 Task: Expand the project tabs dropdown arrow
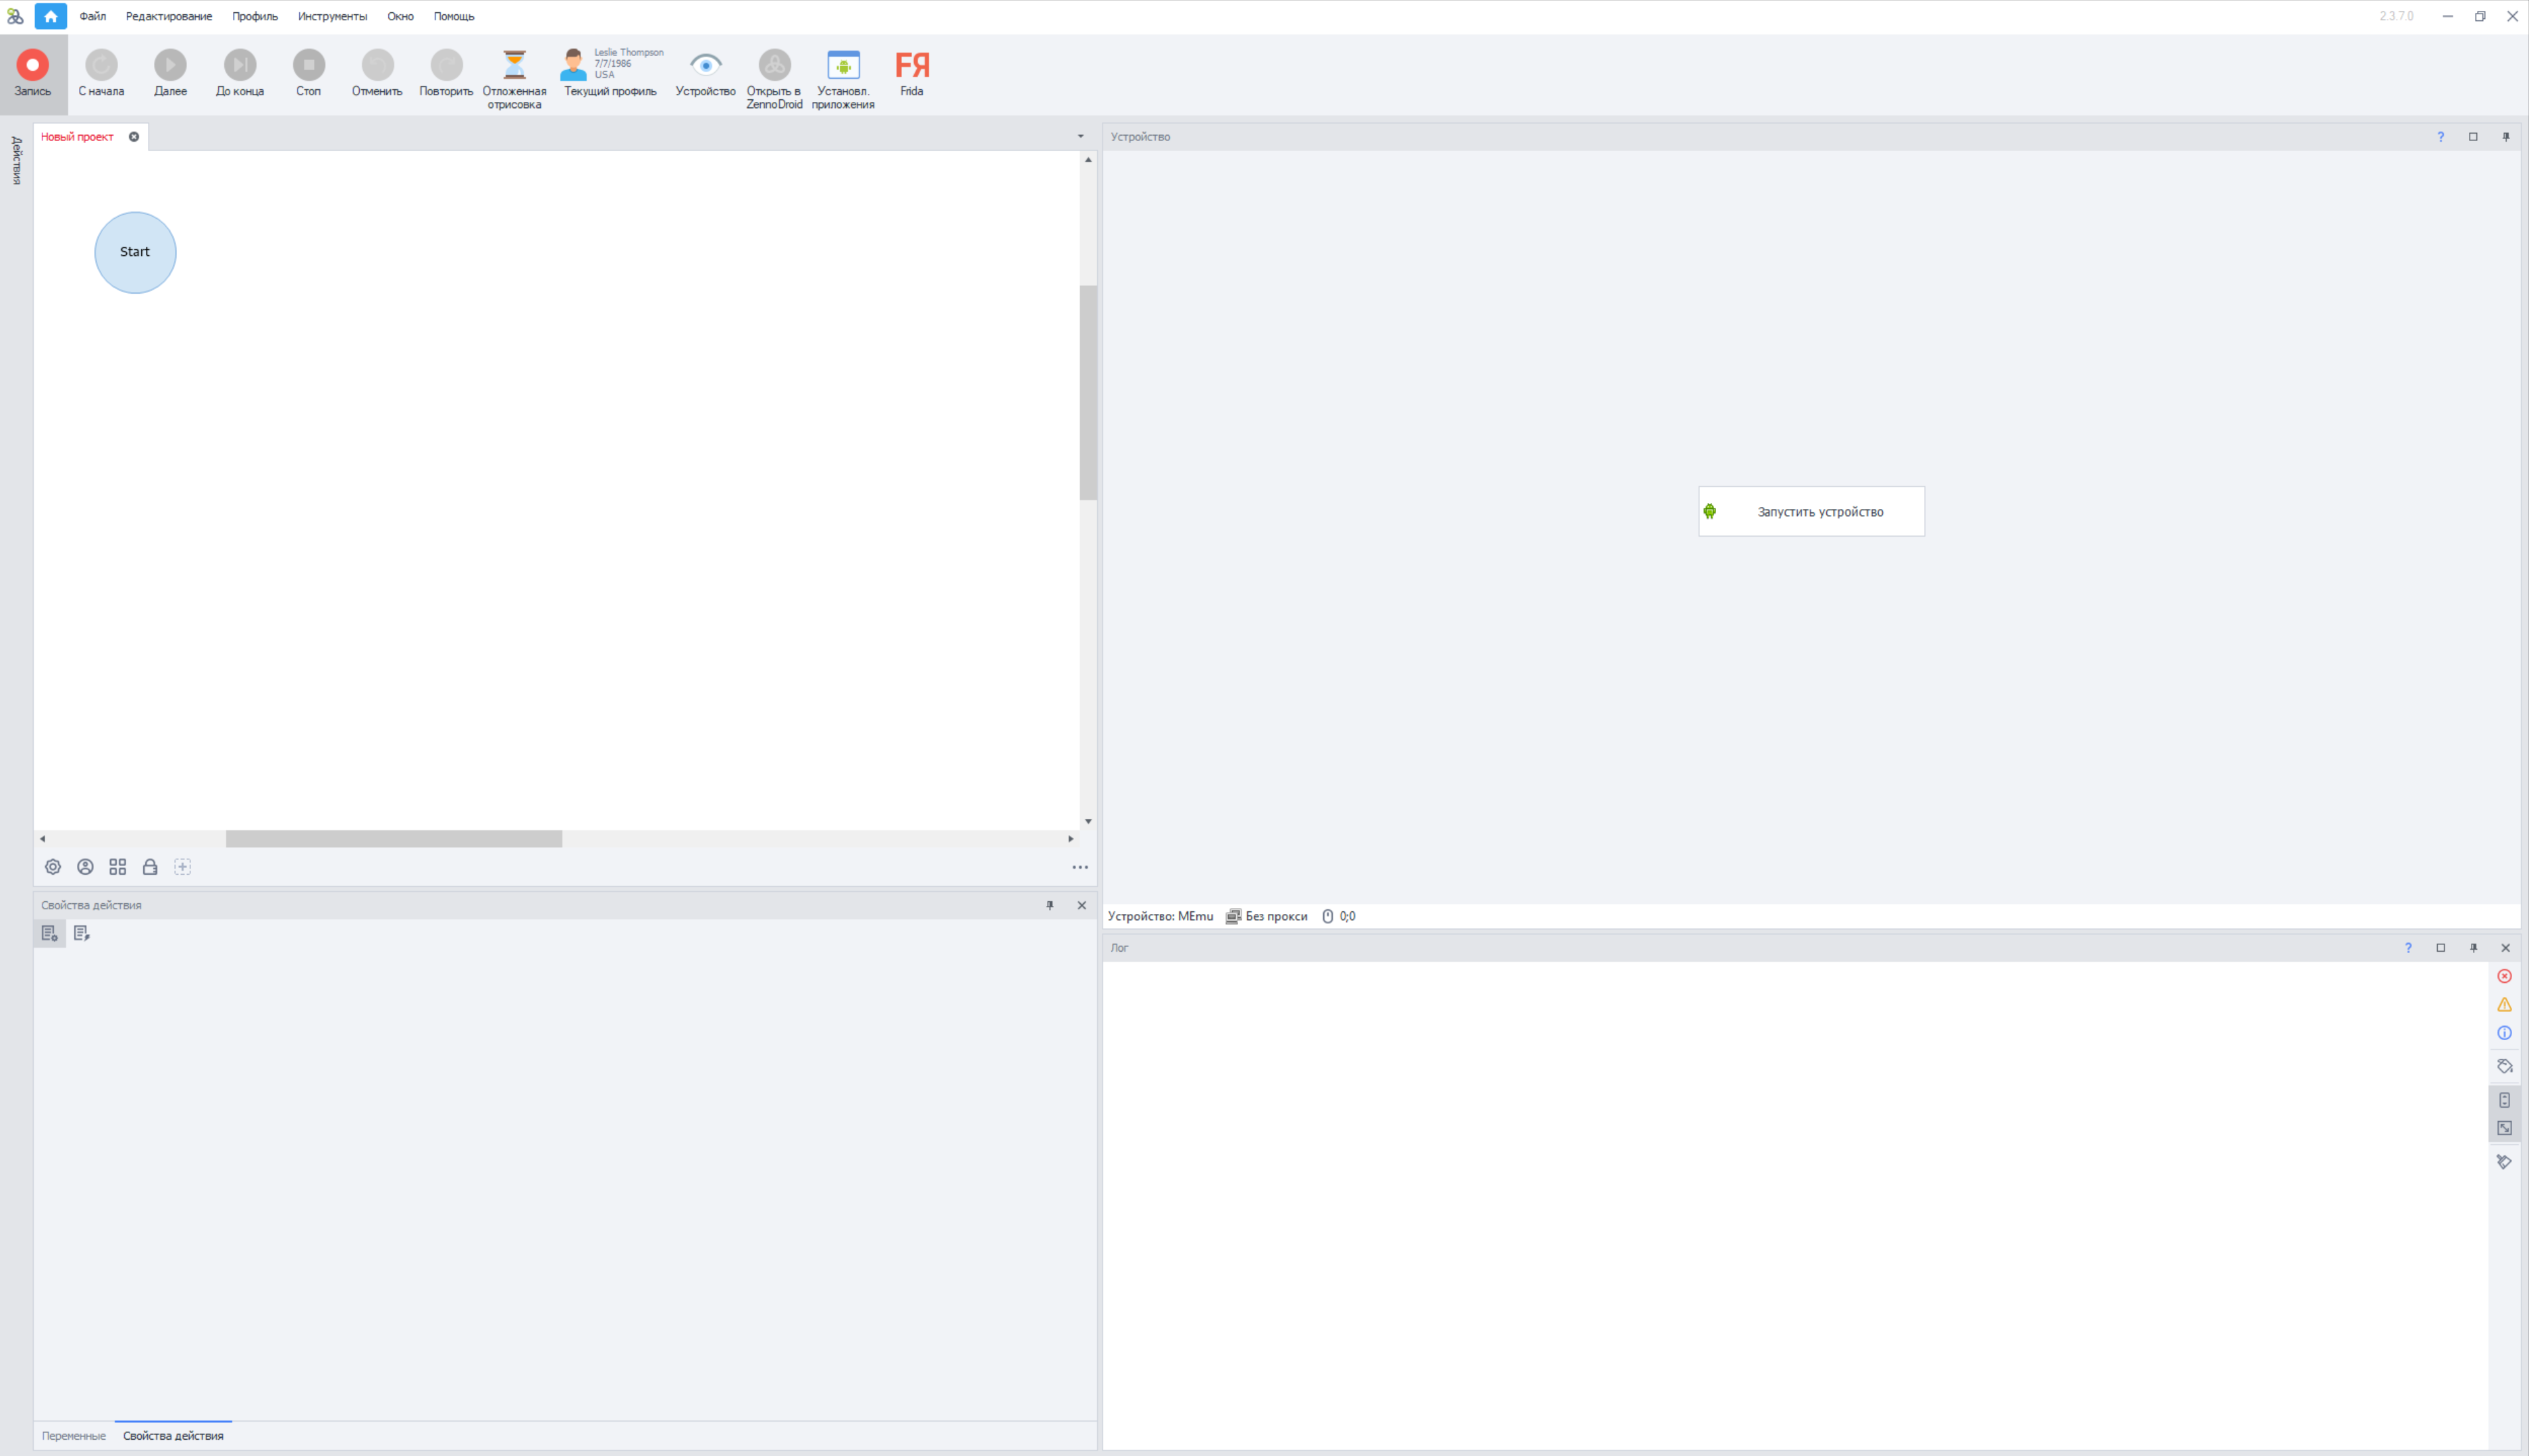click(1080, 136)
